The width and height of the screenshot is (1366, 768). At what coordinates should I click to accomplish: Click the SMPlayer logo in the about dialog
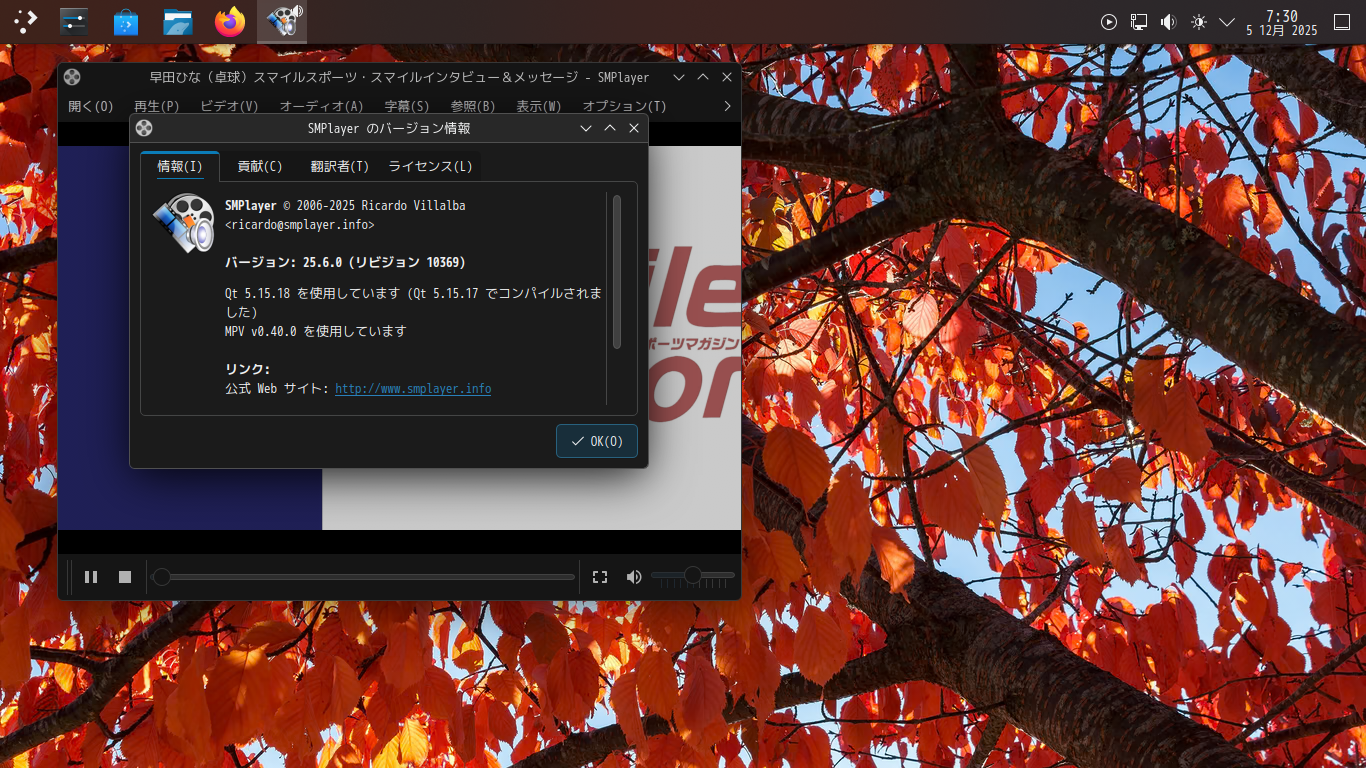(184, 223)
